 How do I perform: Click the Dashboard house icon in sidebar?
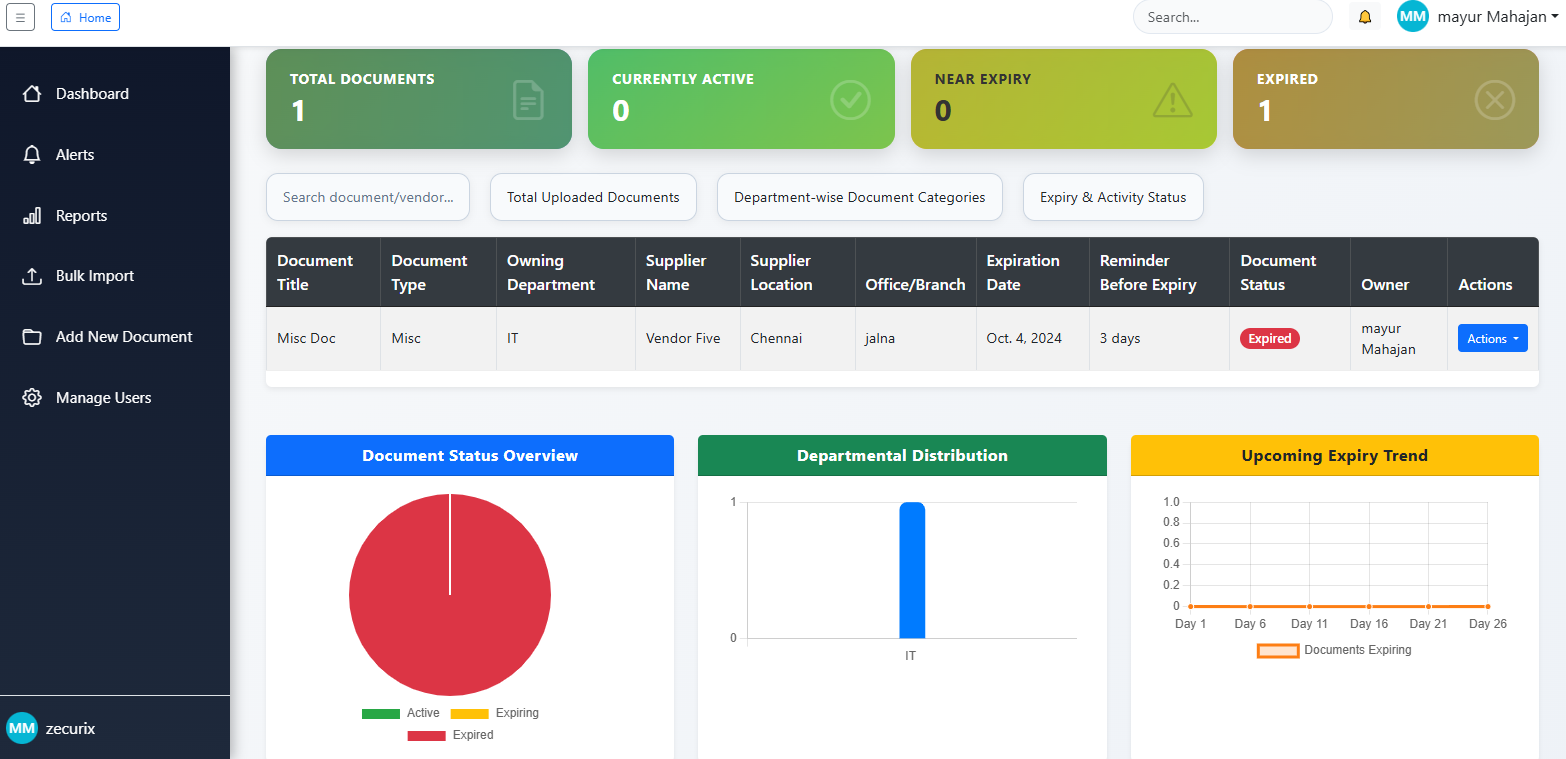coord(32,94)
